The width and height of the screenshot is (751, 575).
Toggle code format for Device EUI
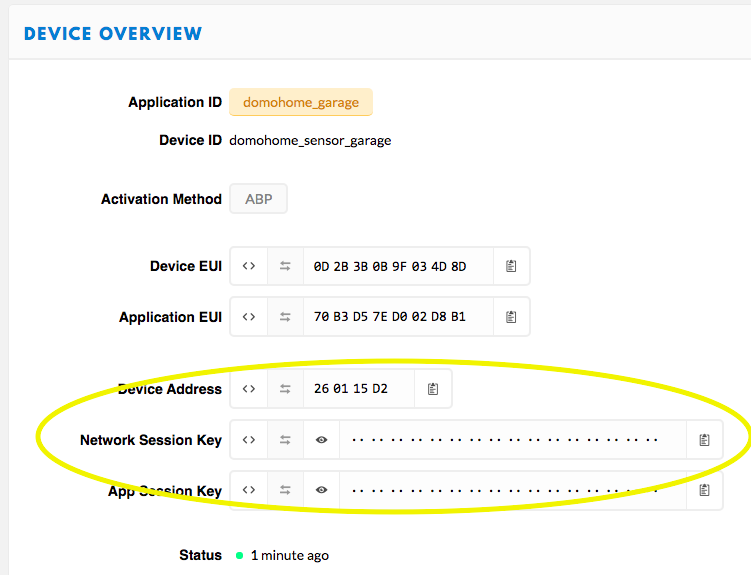pyautogui.click(x=249, y=266)
